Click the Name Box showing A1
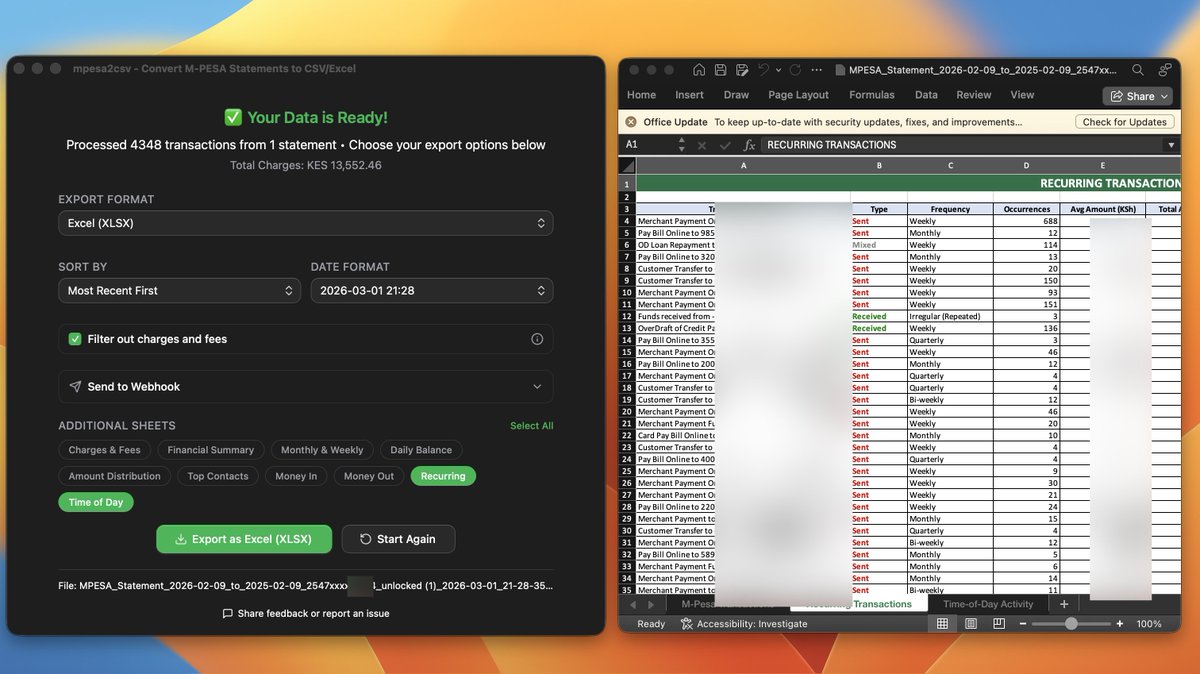Screen dimensions: 1200x674 coord(645,145)
